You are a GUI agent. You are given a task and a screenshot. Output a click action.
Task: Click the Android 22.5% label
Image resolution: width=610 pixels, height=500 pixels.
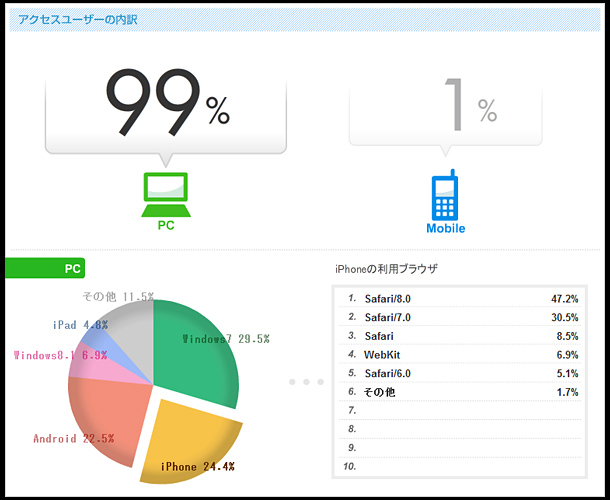point(74,439)
